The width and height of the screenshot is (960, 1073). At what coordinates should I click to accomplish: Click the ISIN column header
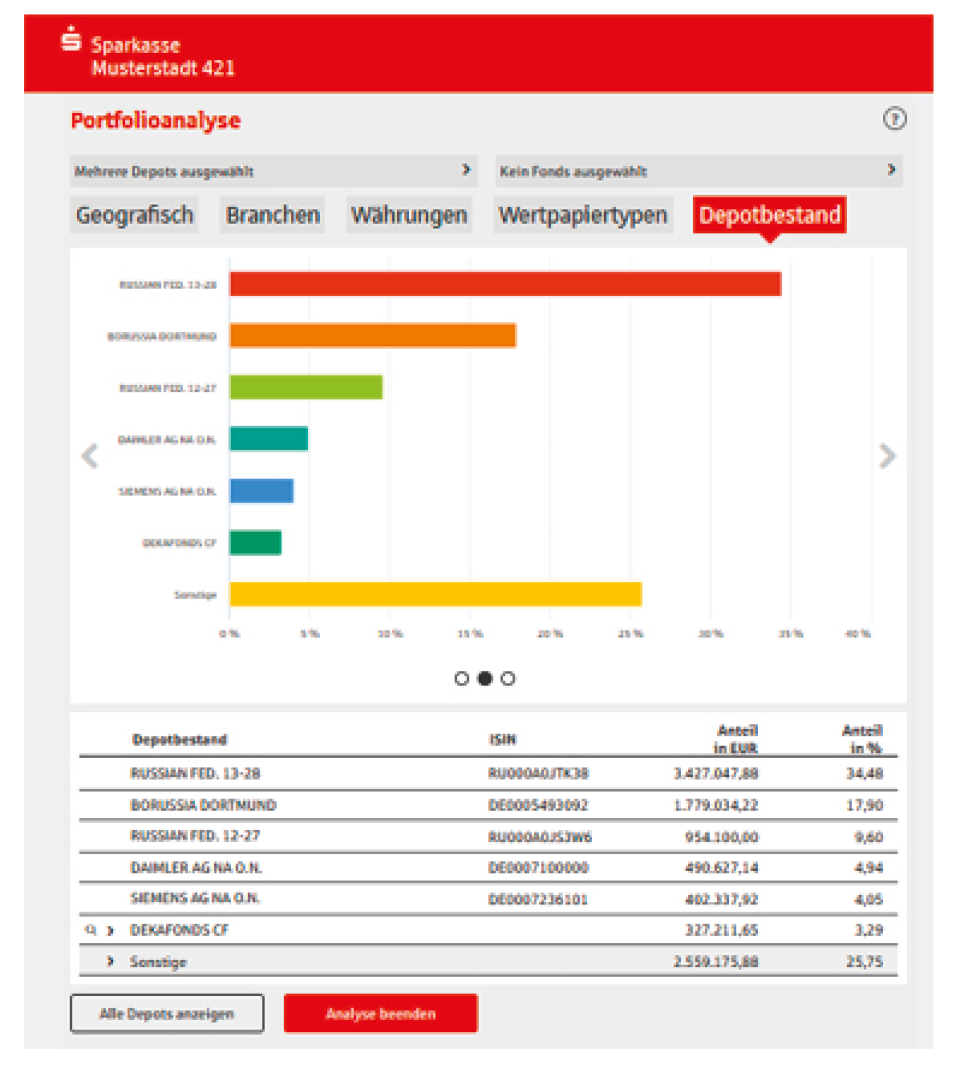pyautogui.click(x=503, y=739)
